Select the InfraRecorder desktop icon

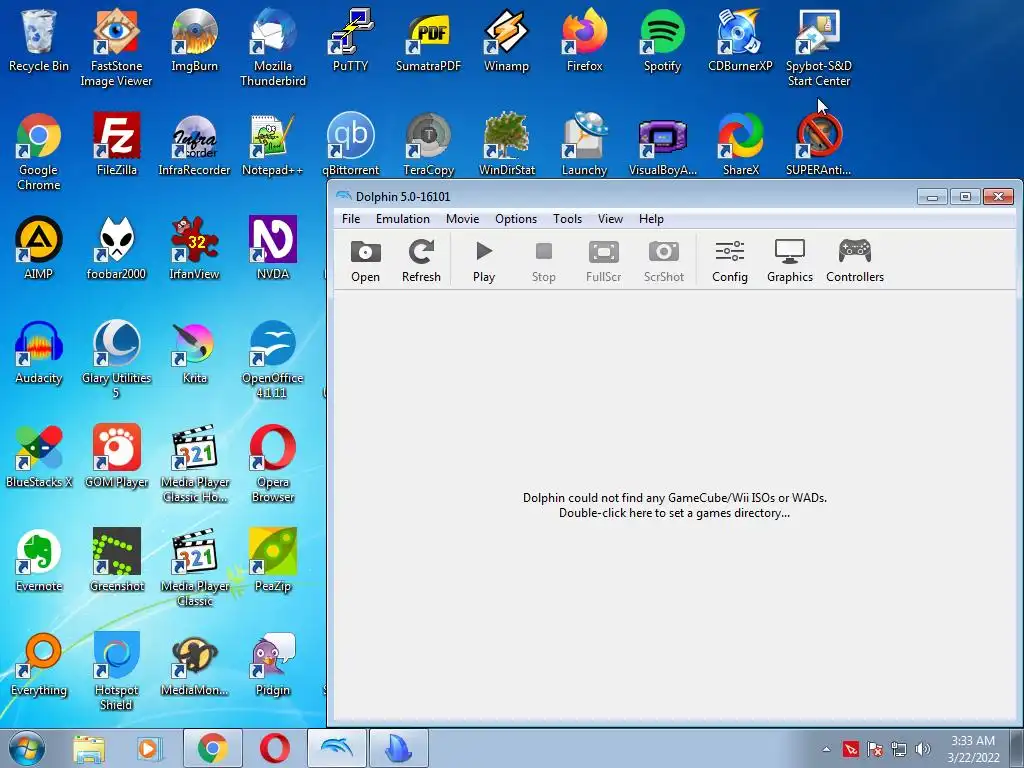point(195,145)
